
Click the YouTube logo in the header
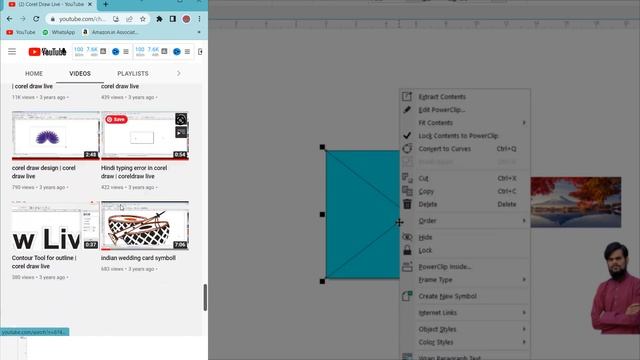(x=47, y=52)
